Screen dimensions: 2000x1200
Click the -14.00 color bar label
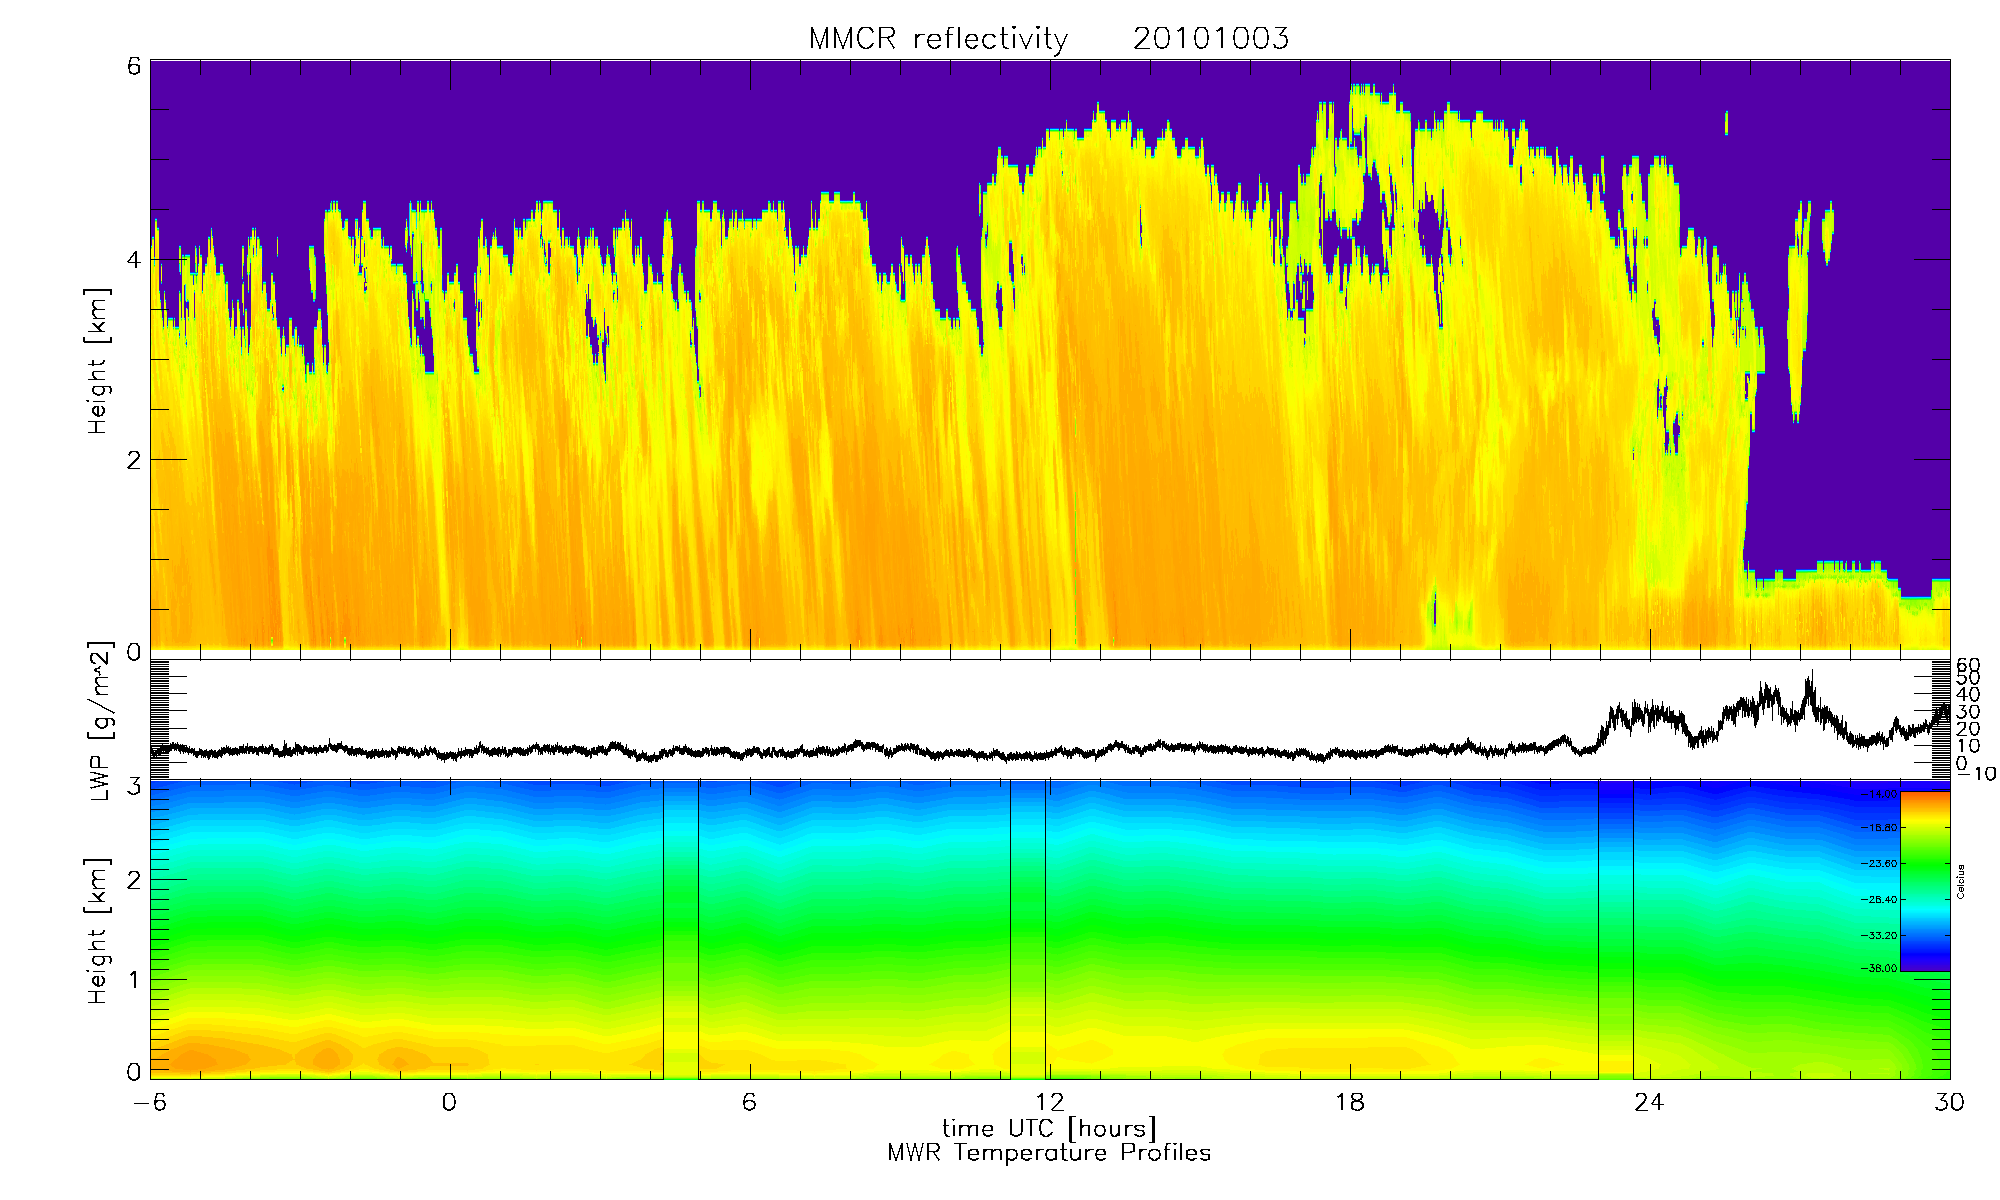tap(1881, 793)
